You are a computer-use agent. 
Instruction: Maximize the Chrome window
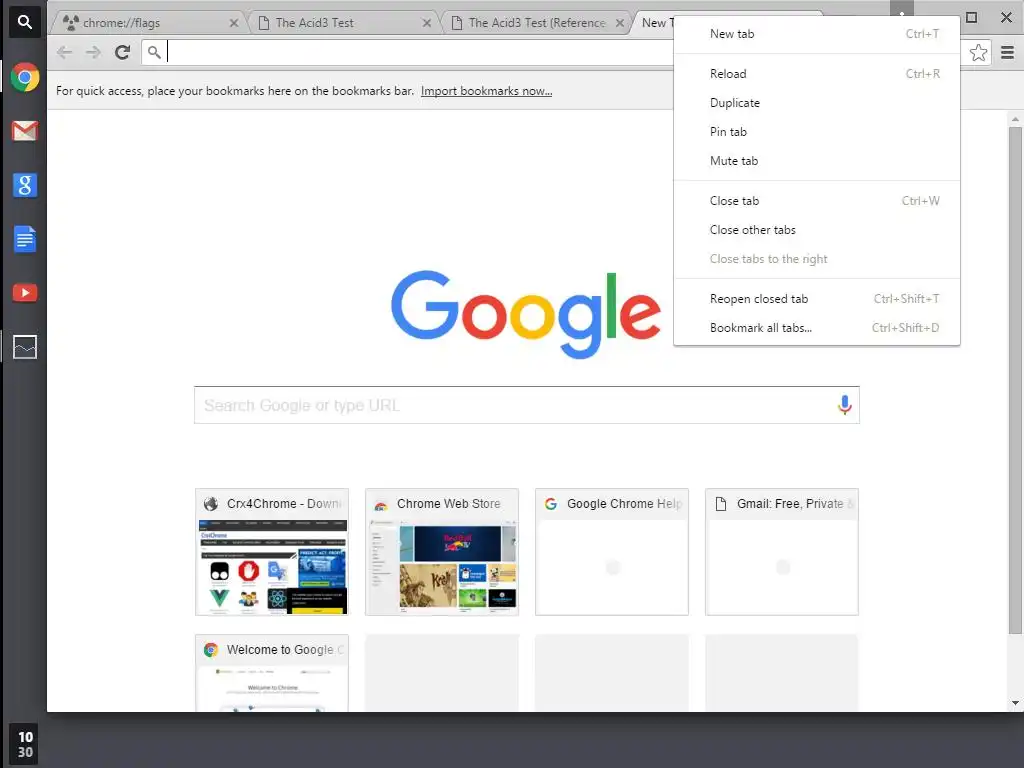(x=972, y=18)
